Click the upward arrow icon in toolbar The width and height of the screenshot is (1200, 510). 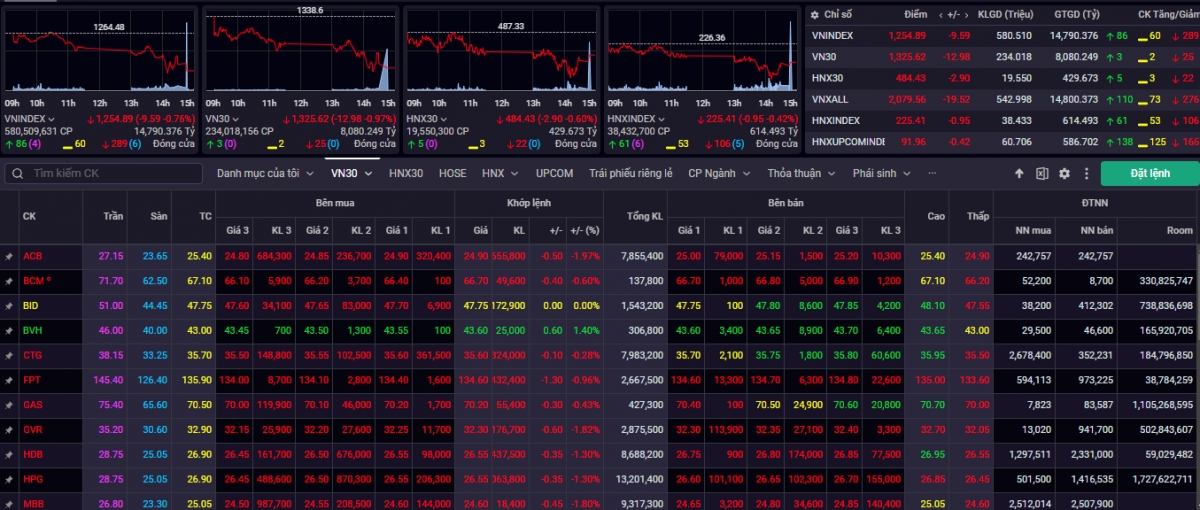[1019, 173]
